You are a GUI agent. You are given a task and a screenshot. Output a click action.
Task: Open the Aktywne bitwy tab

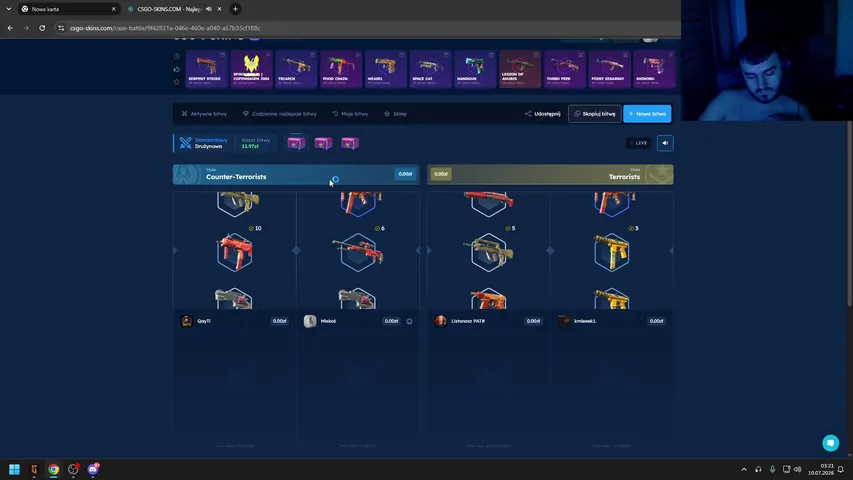[204, 114]
